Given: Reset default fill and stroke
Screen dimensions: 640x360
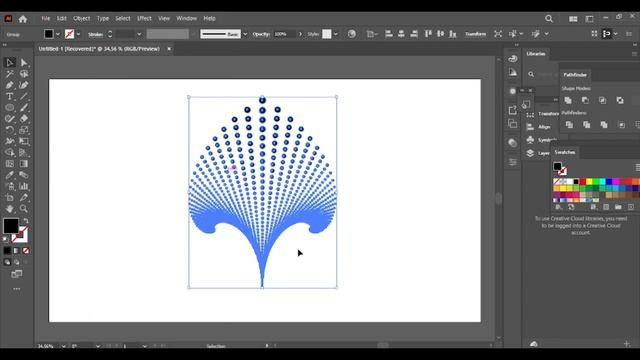Looking at the screenshot, I should [5, 239].
